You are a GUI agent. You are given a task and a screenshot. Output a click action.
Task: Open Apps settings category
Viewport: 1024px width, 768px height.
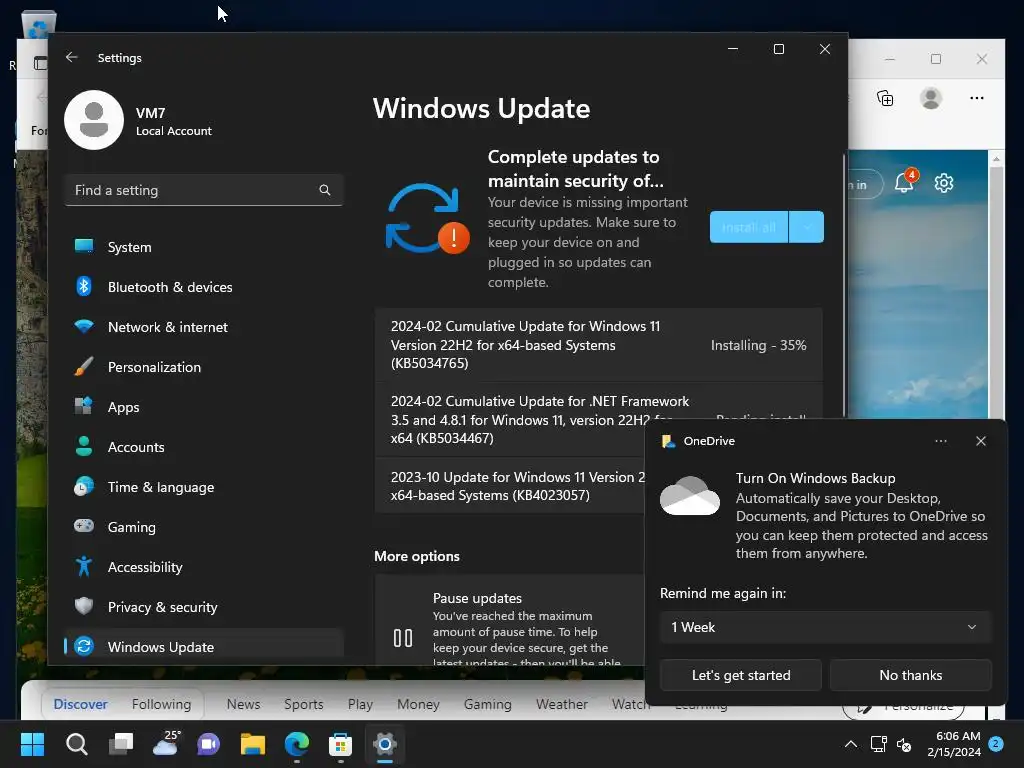tap(203, 407)
